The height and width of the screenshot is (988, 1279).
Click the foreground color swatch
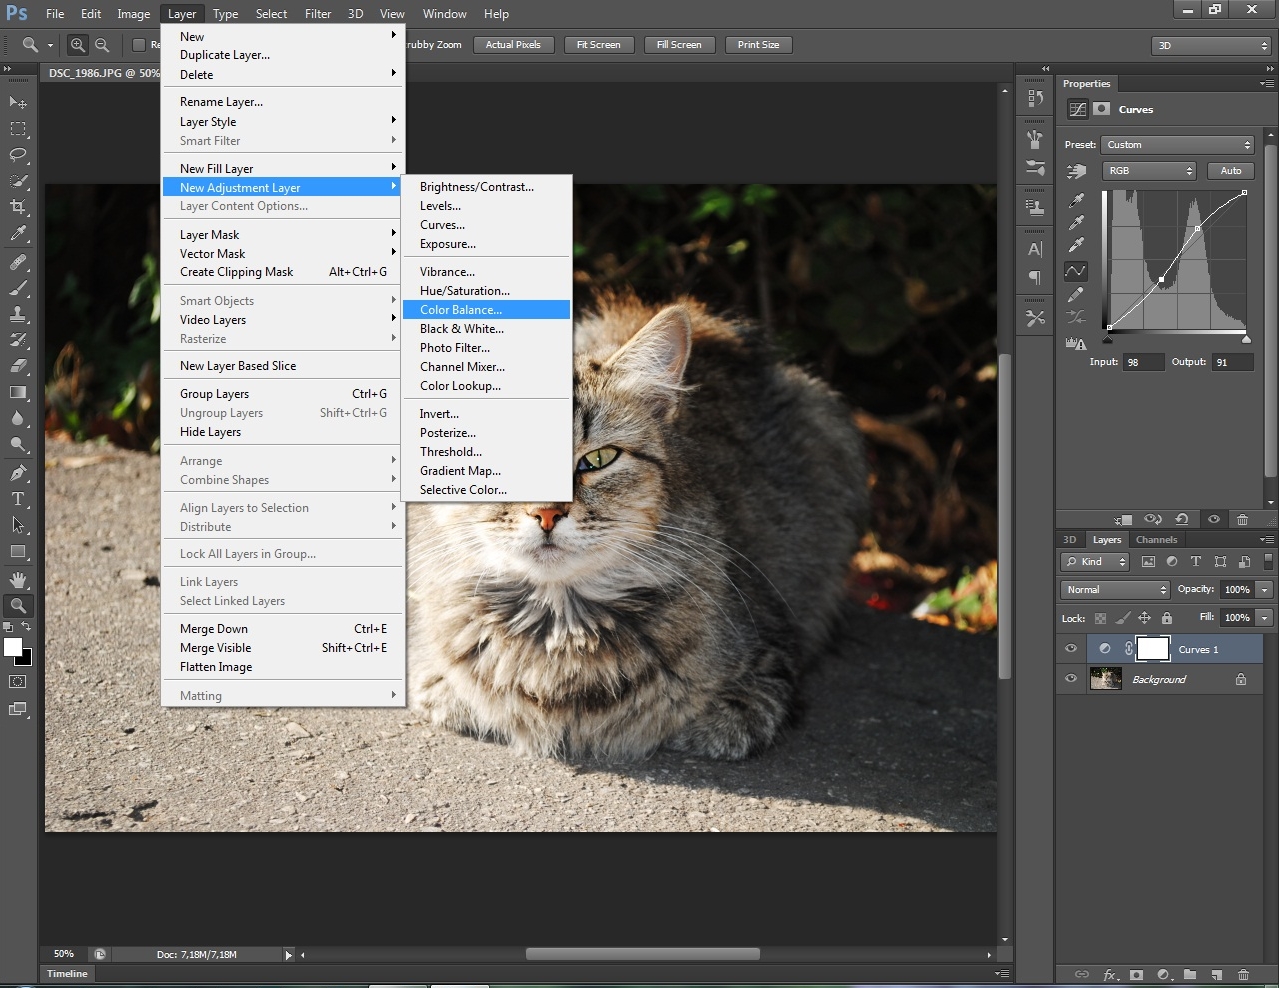click(13, 648)
